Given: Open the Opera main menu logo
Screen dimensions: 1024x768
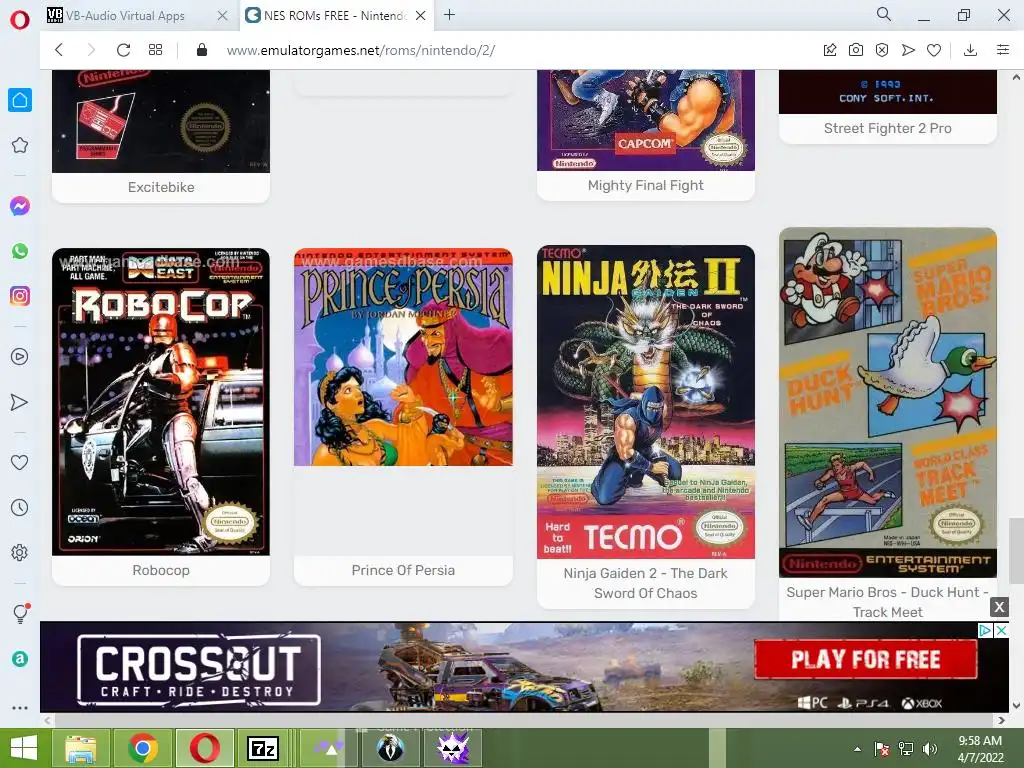Looking at the screenshot, I should pyautogui.click(x=20, y=19).
